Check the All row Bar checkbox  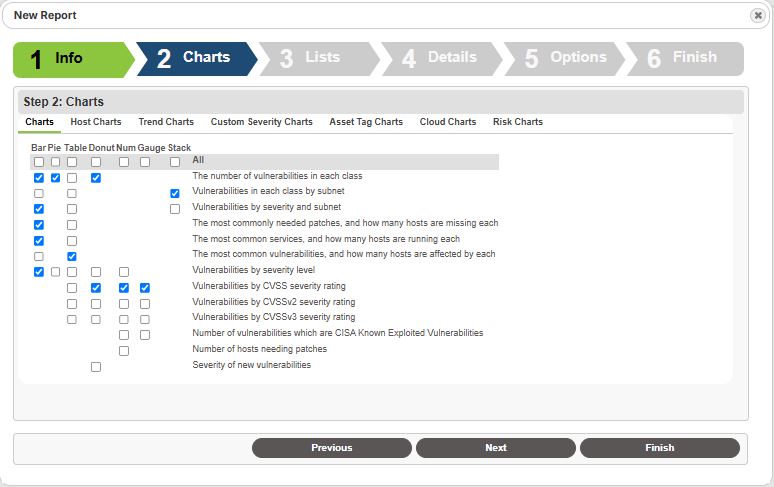tap(39, 162)
